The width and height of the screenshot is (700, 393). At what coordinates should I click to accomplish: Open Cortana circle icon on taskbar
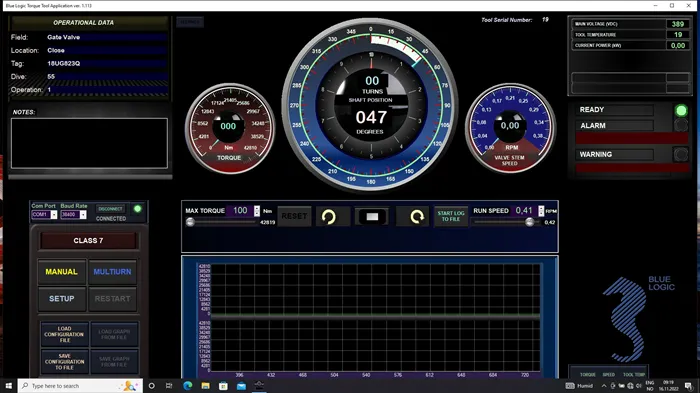[151, 385]
